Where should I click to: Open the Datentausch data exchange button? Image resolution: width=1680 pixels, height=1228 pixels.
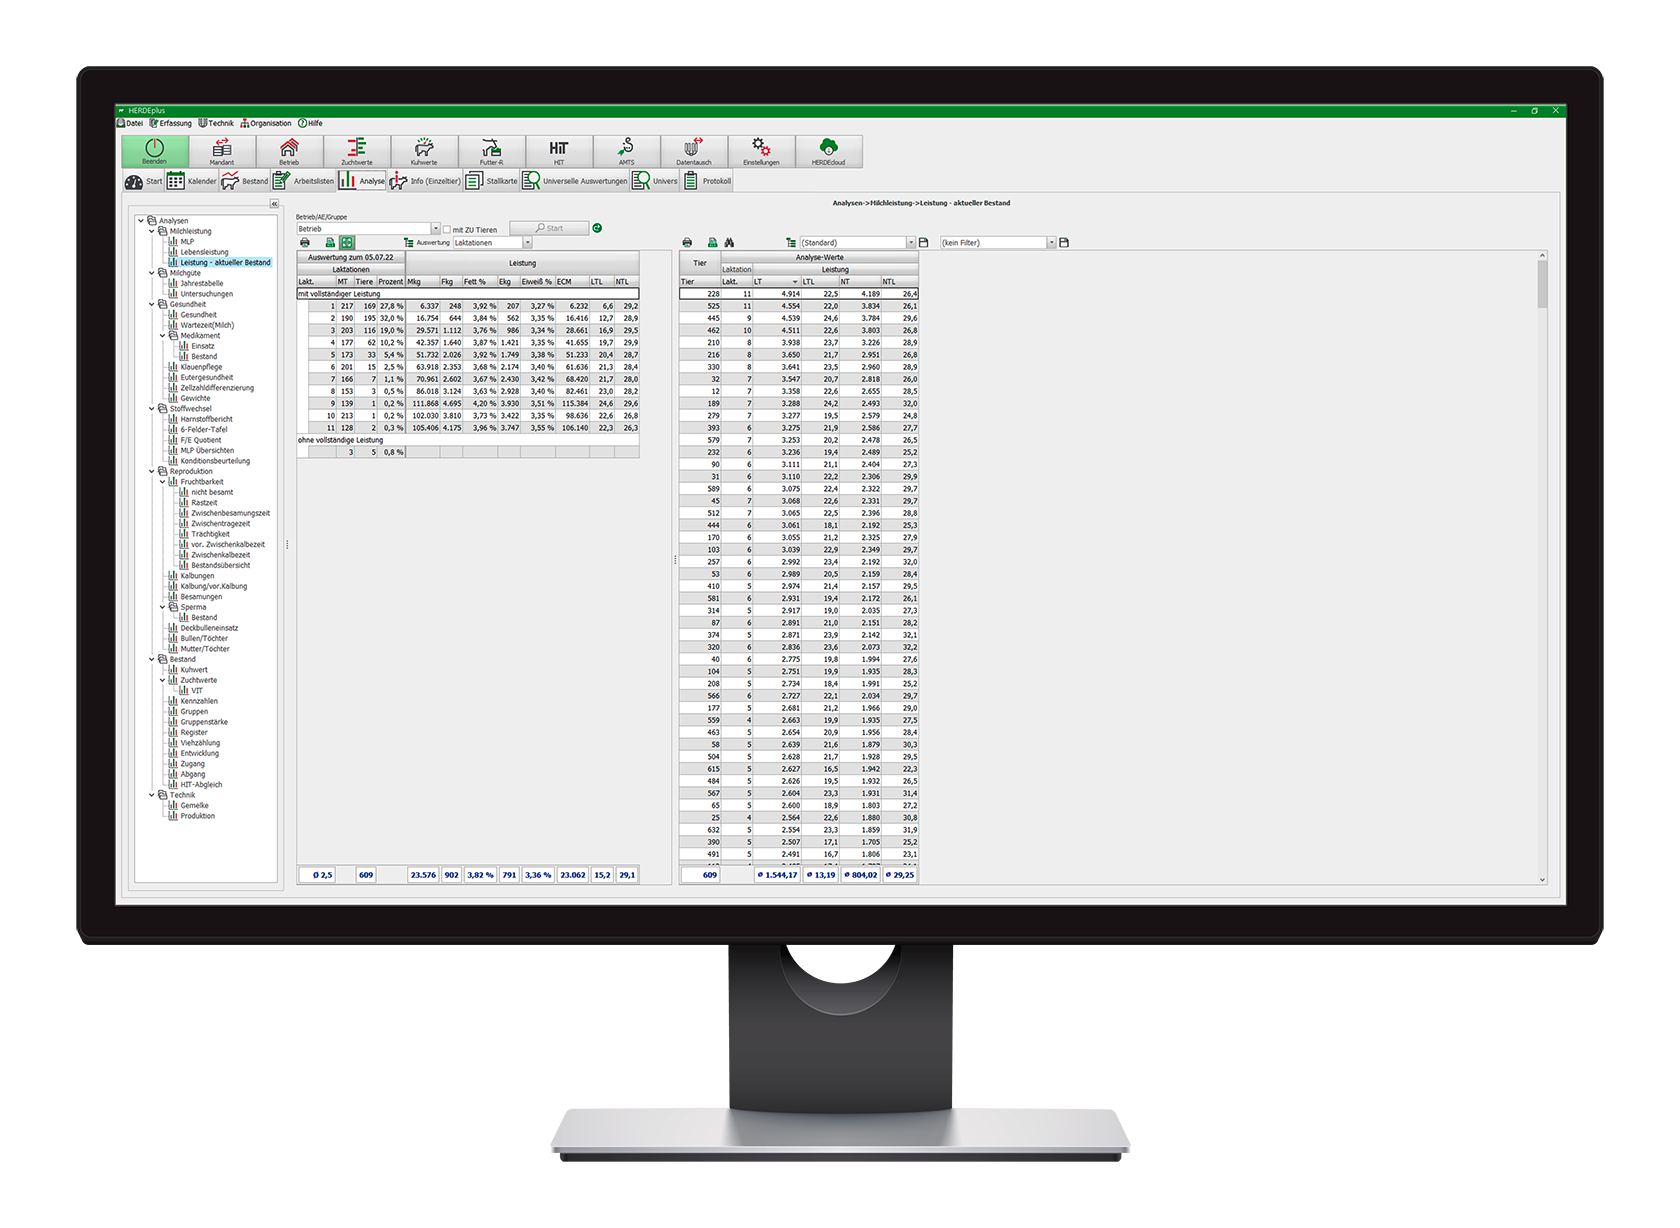pyautogui.click(x=694, y=151)
